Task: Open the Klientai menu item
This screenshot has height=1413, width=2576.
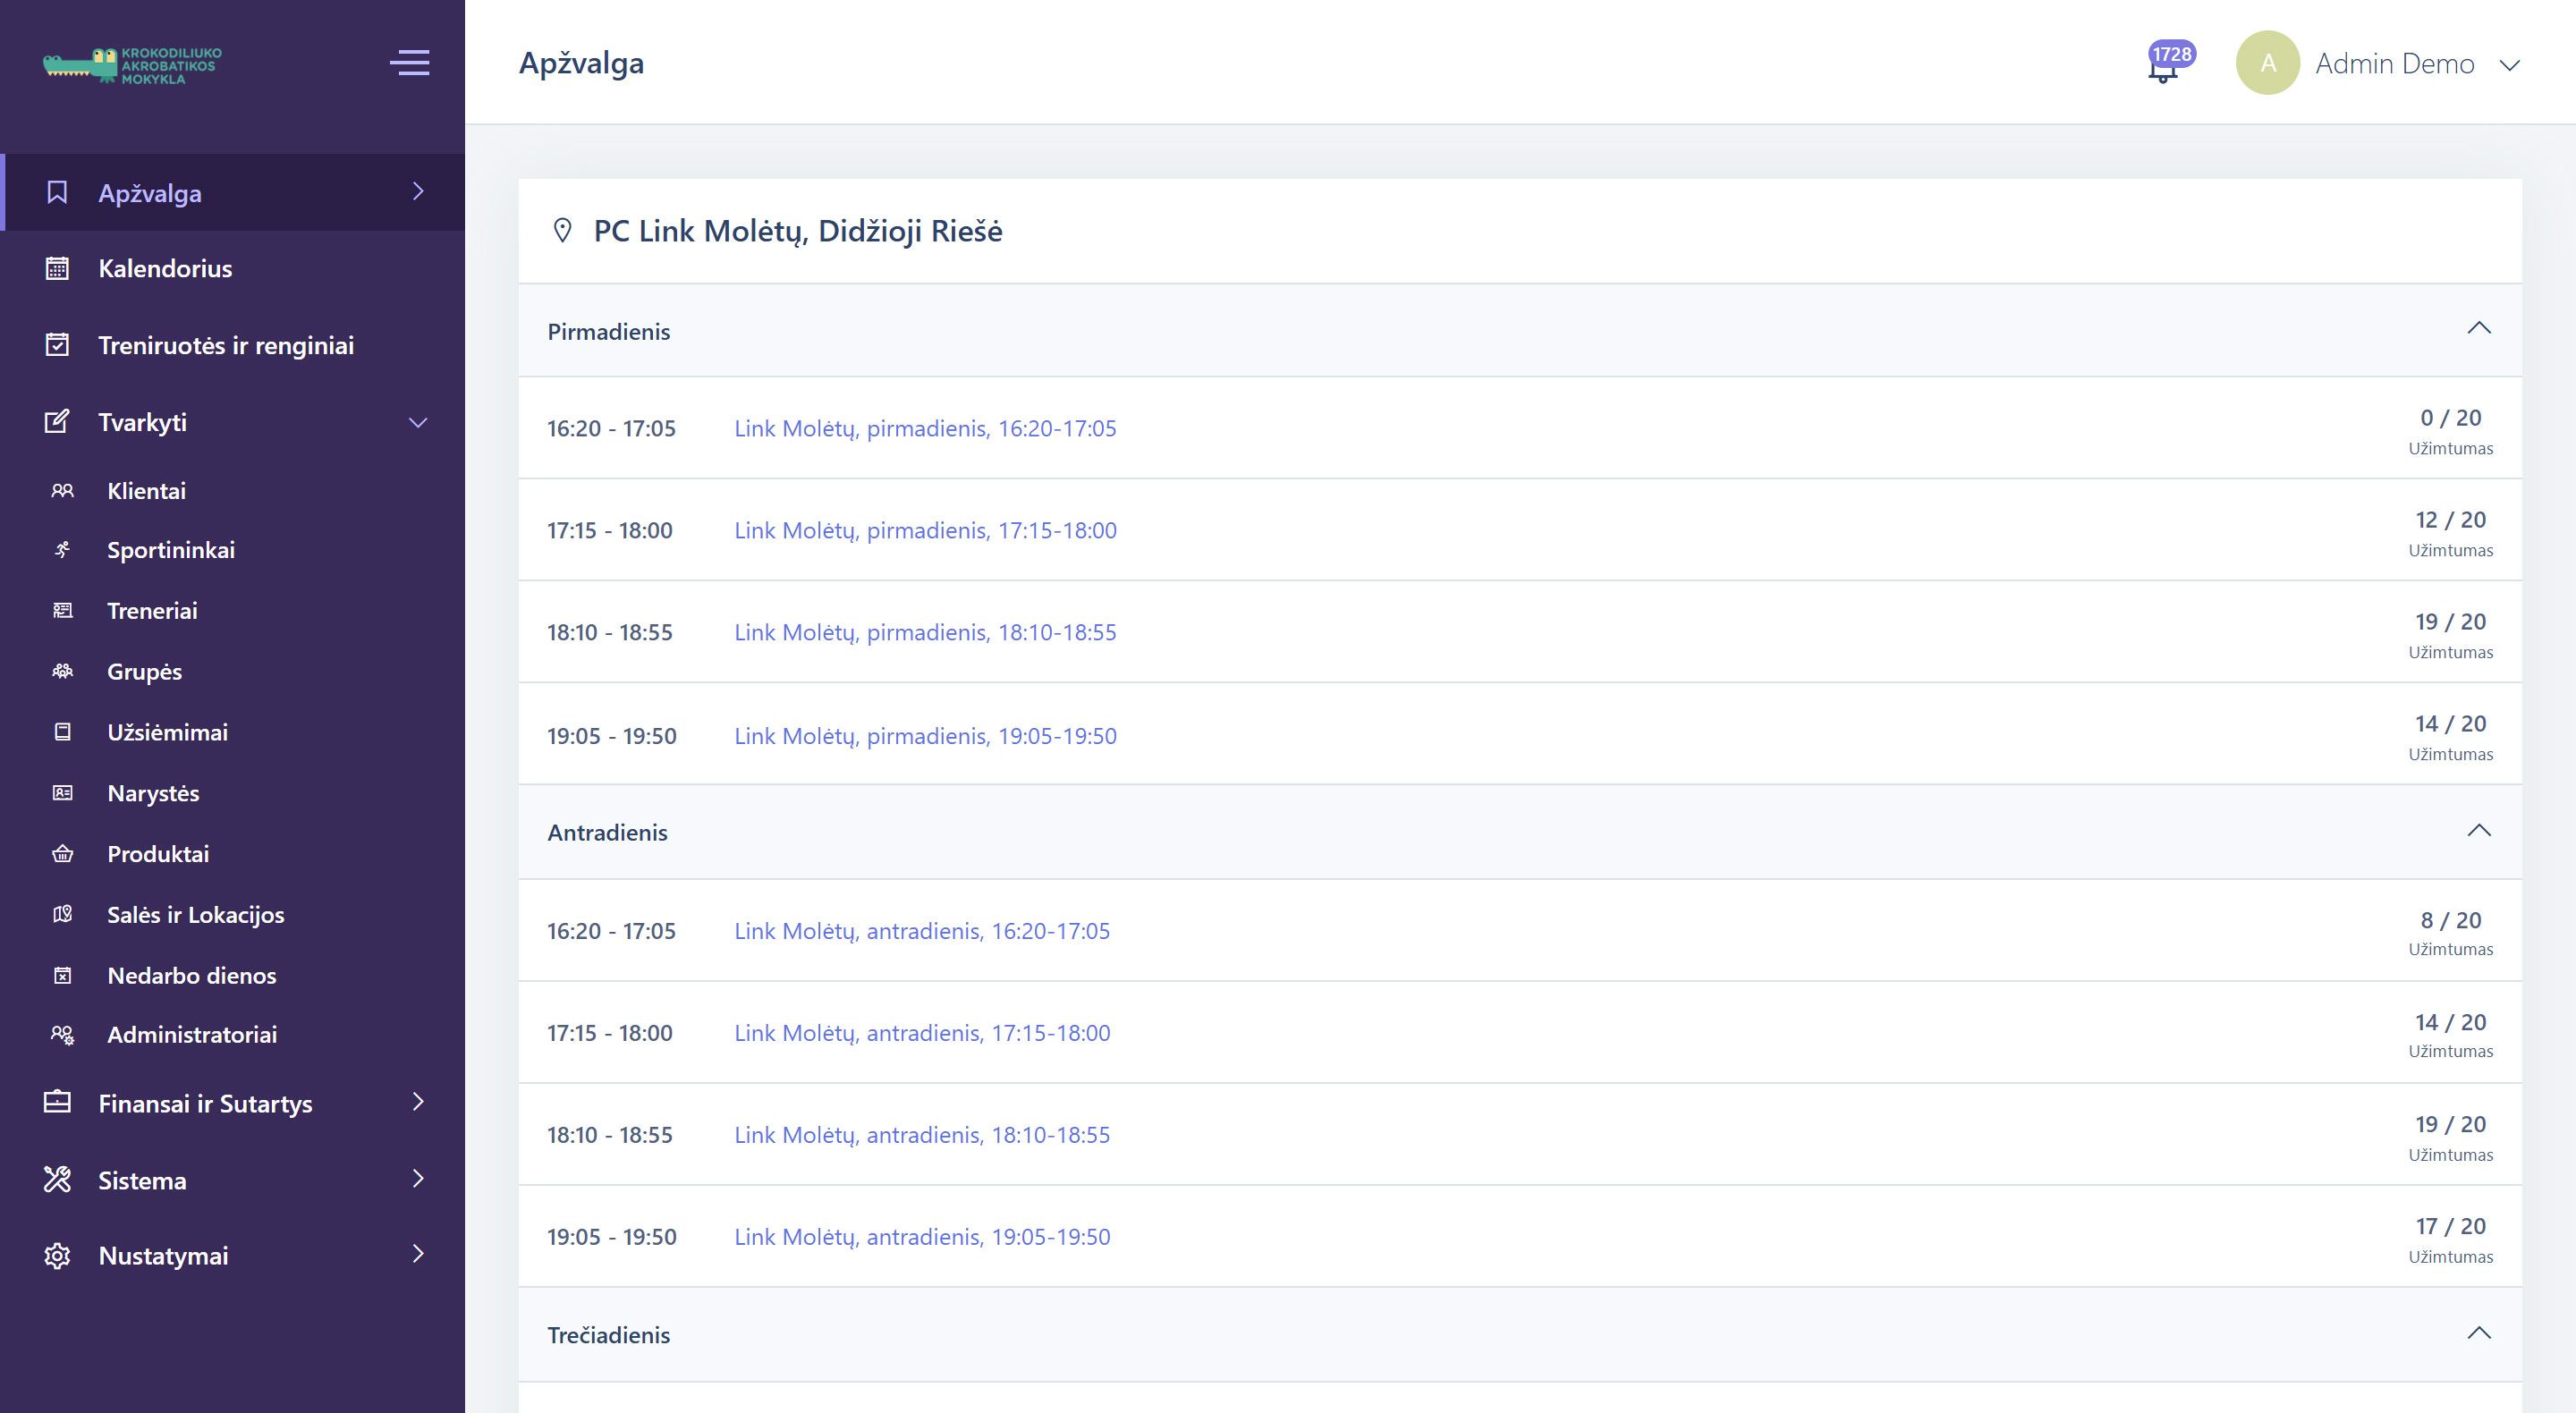Action: pyautogui.click(x=146, y=491)
